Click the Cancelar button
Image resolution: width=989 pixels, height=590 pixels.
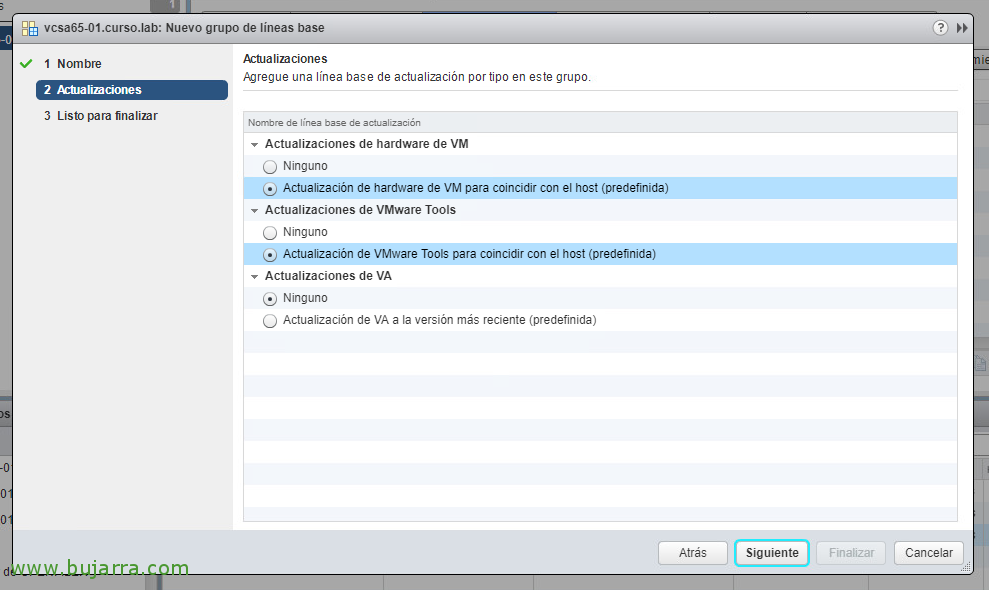pyautogui.click(x=928, y=553)
